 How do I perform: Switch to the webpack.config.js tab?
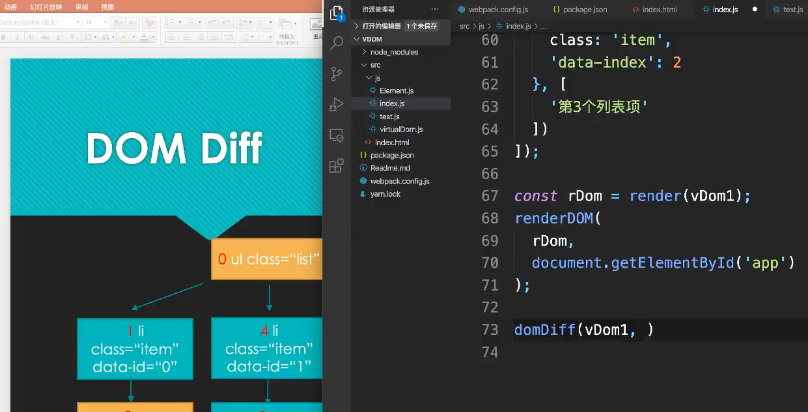[x=493, y=9]
